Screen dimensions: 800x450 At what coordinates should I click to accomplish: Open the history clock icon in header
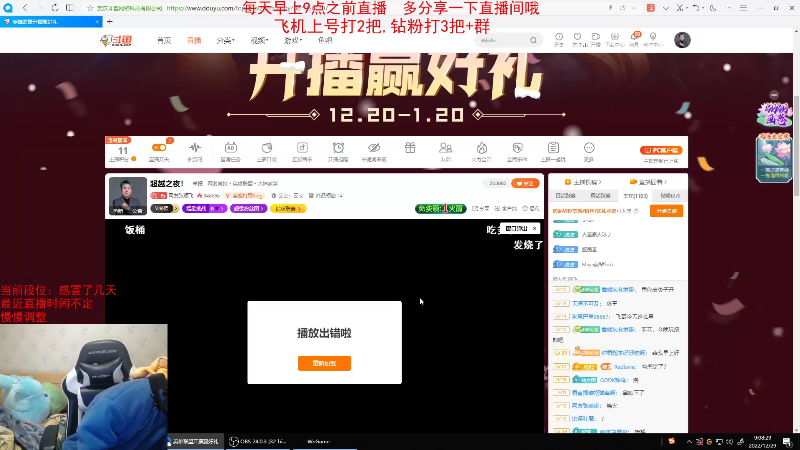(559, 39)
